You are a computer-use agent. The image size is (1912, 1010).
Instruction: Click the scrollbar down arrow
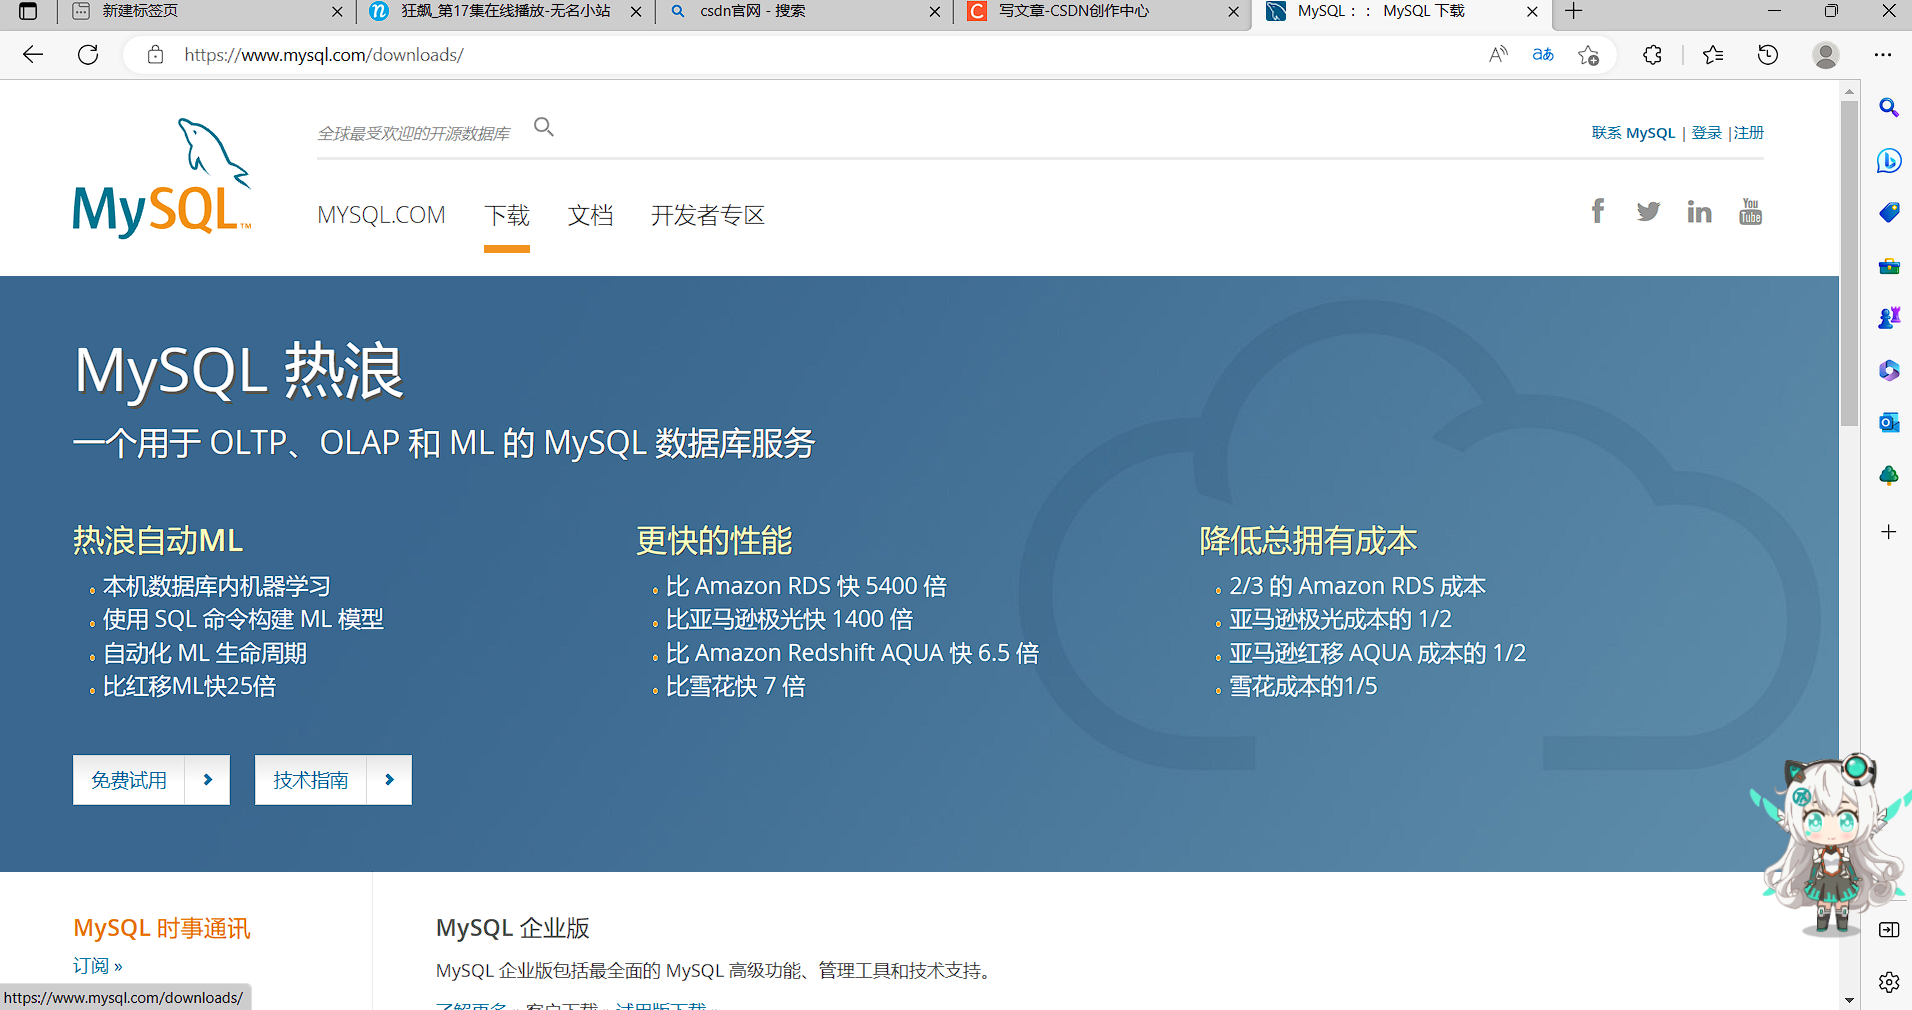pos(1850,999)
